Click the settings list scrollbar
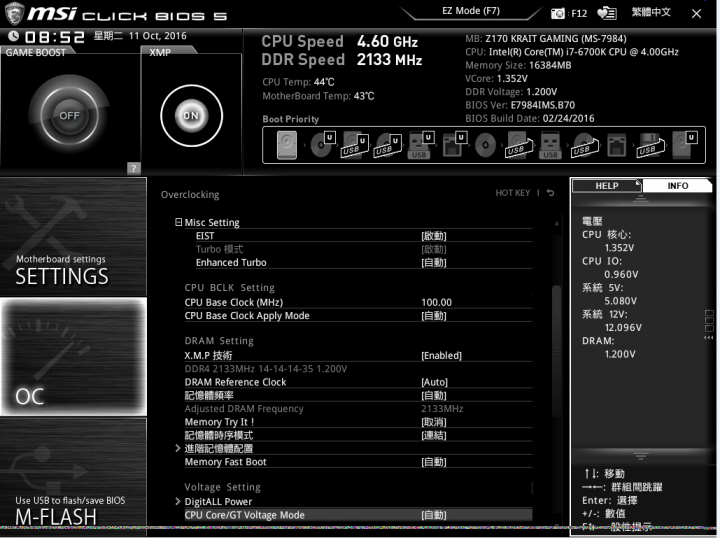Viewport: 720px width, 538px height. [x=557, y=350]
